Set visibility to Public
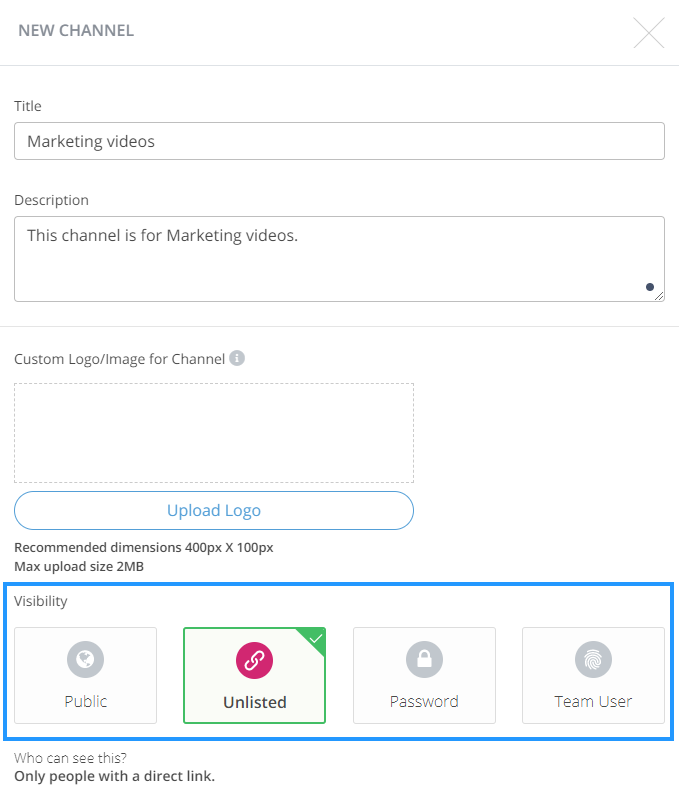This screenshot has height=797, width=679. click(x=85, y=676)
